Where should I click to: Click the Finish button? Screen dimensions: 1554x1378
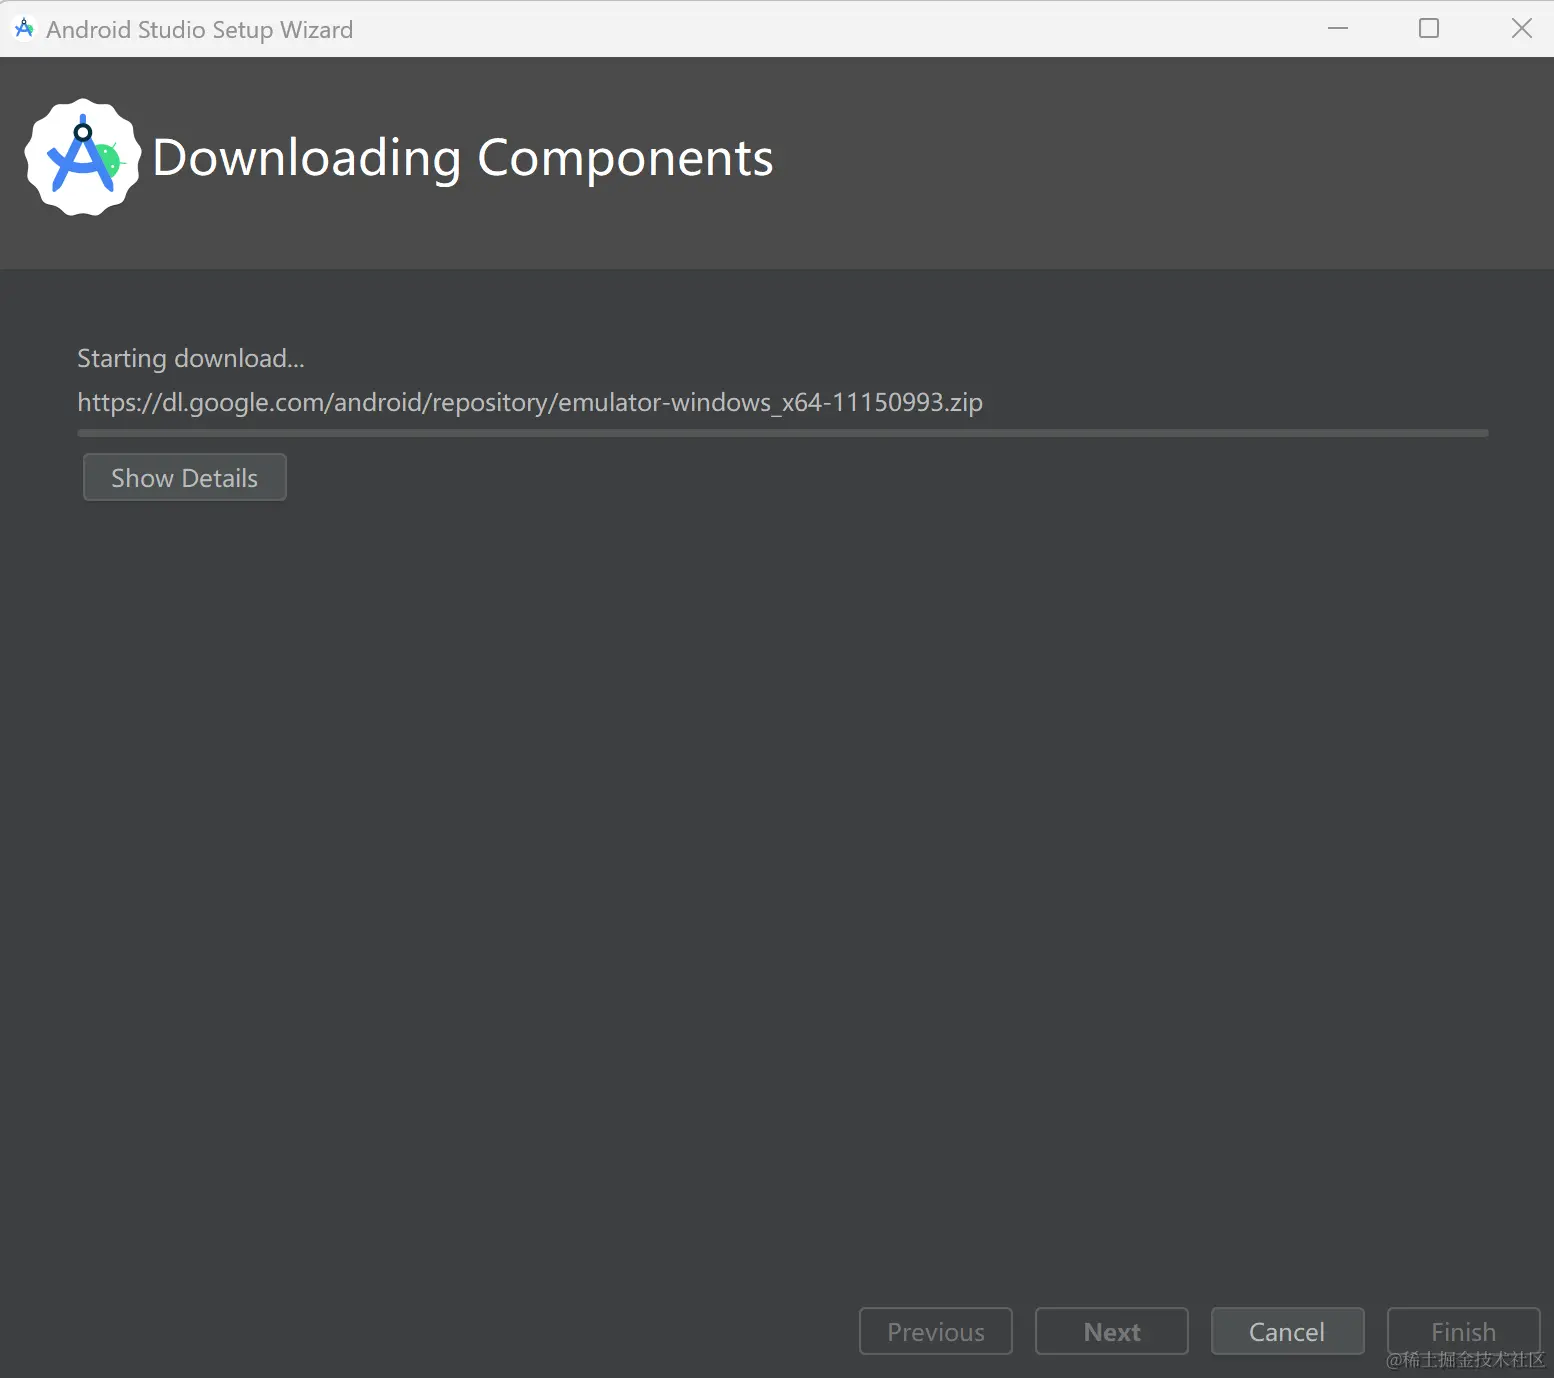coord(1463,1331)
